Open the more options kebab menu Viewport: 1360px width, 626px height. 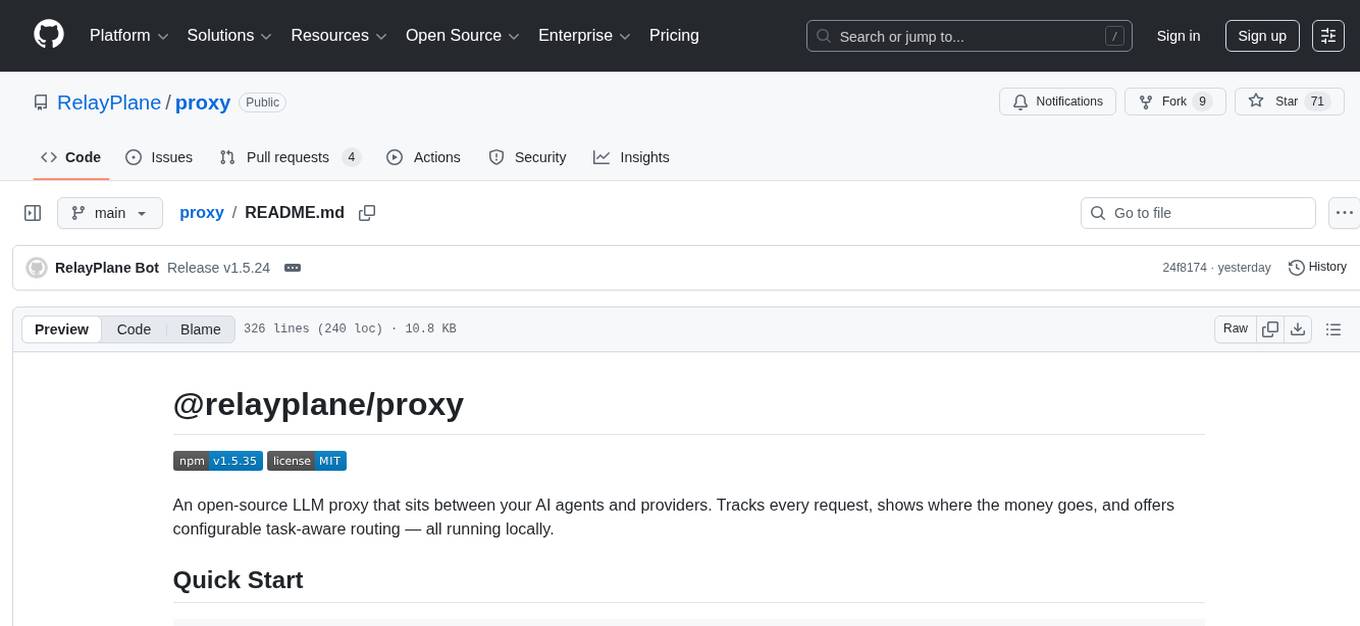pyautogui.click(x=1345, y=212)
